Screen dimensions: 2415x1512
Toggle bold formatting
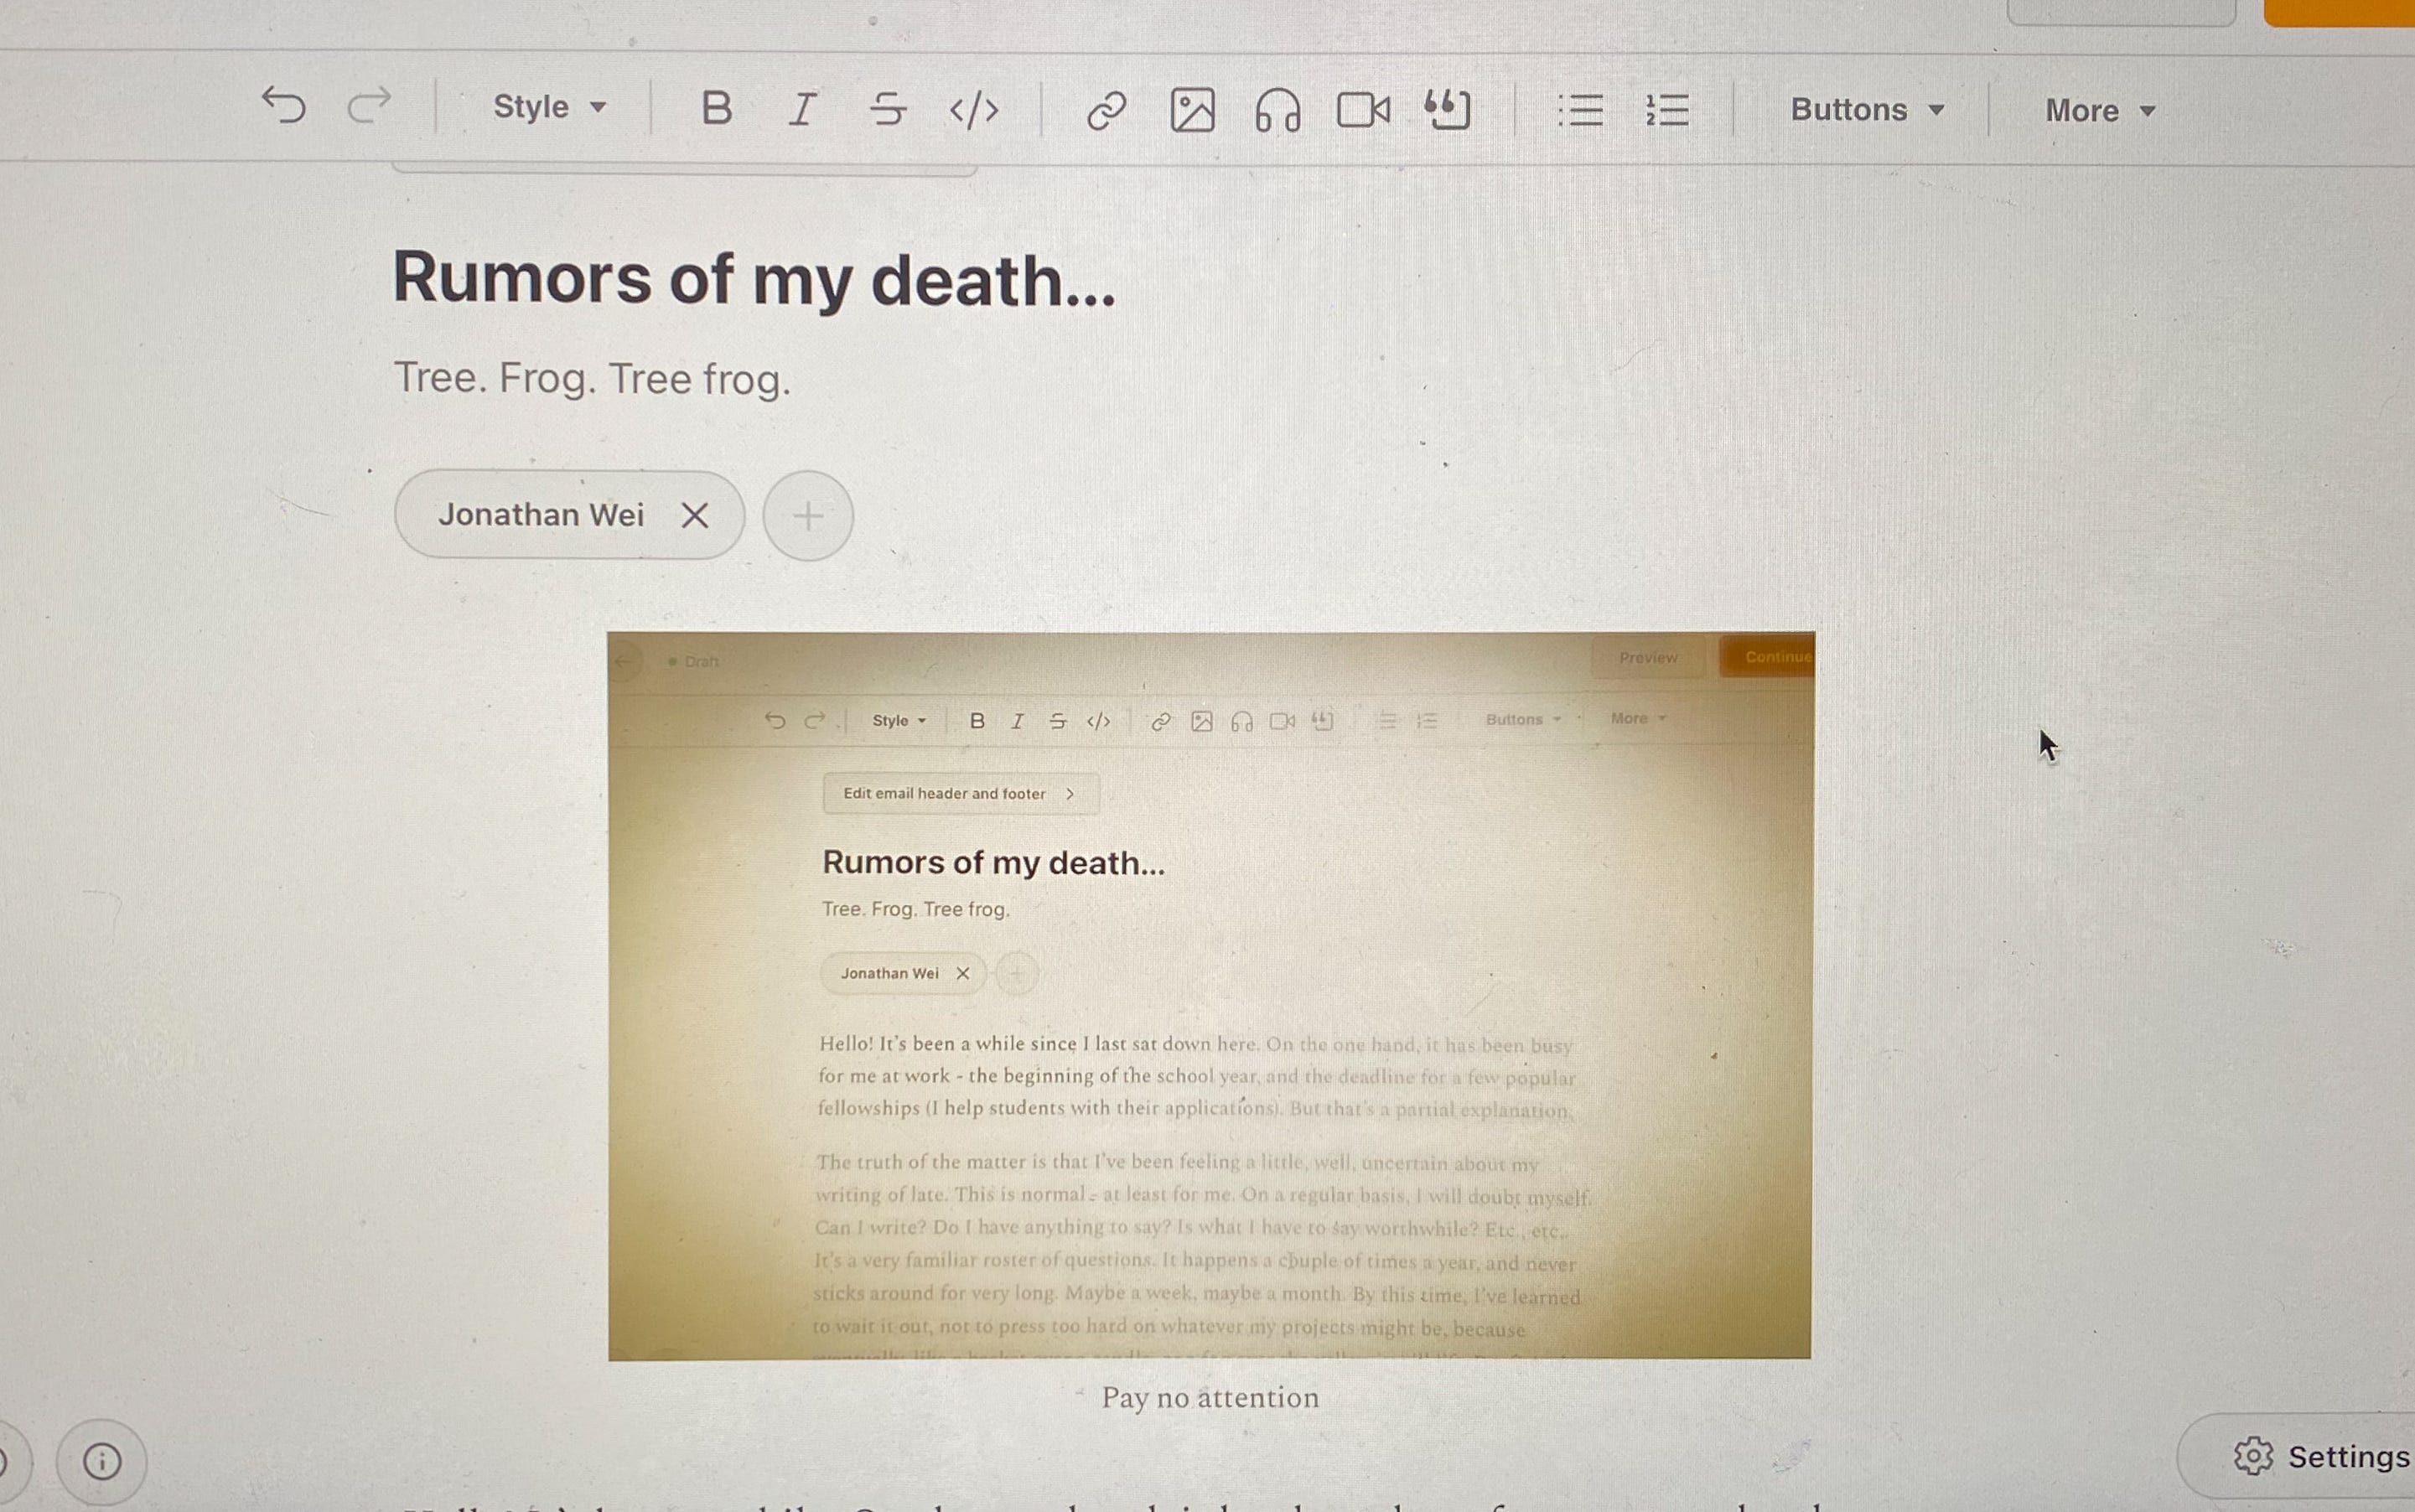pos(716,108)
